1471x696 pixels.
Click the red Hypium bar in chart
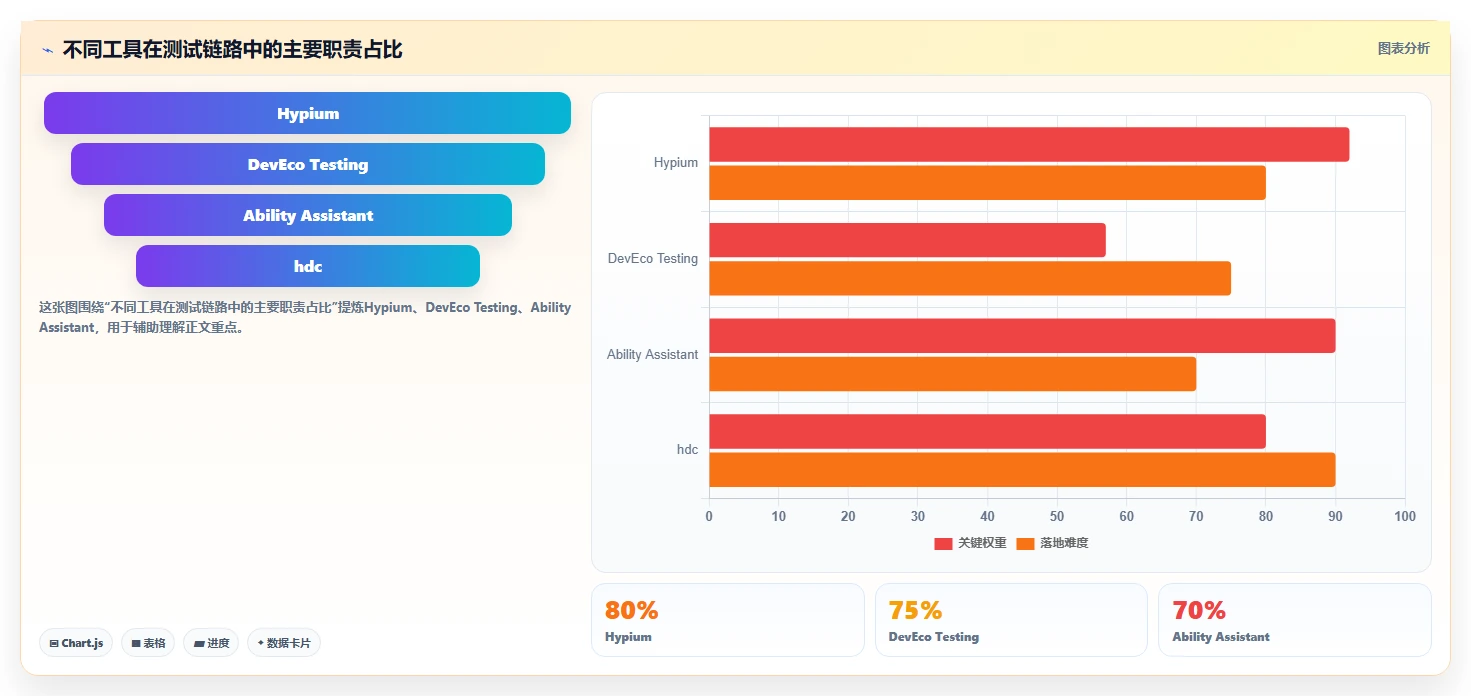1029,144
